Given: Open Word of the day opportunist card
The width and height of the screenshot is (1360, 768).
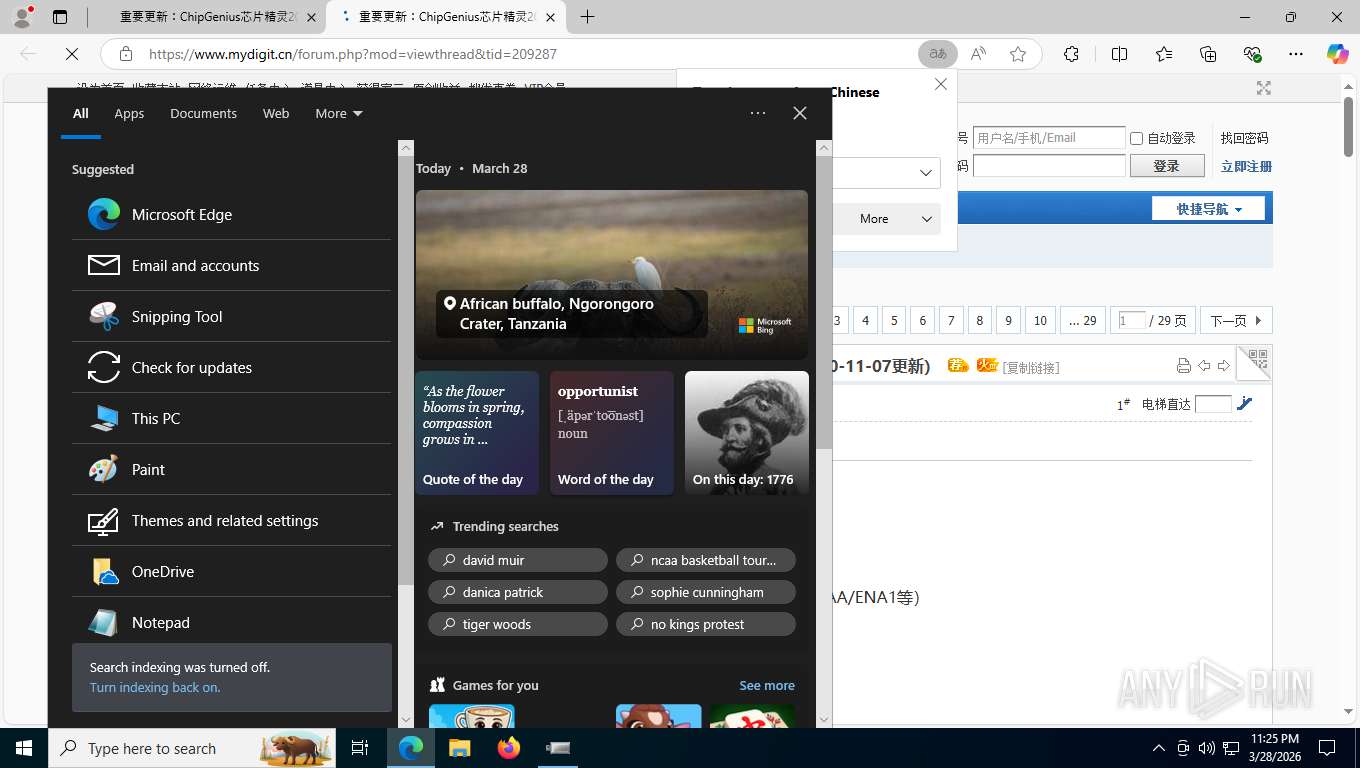Looking at the screenshot, I should pyautogui.click(x=612, y=433).
